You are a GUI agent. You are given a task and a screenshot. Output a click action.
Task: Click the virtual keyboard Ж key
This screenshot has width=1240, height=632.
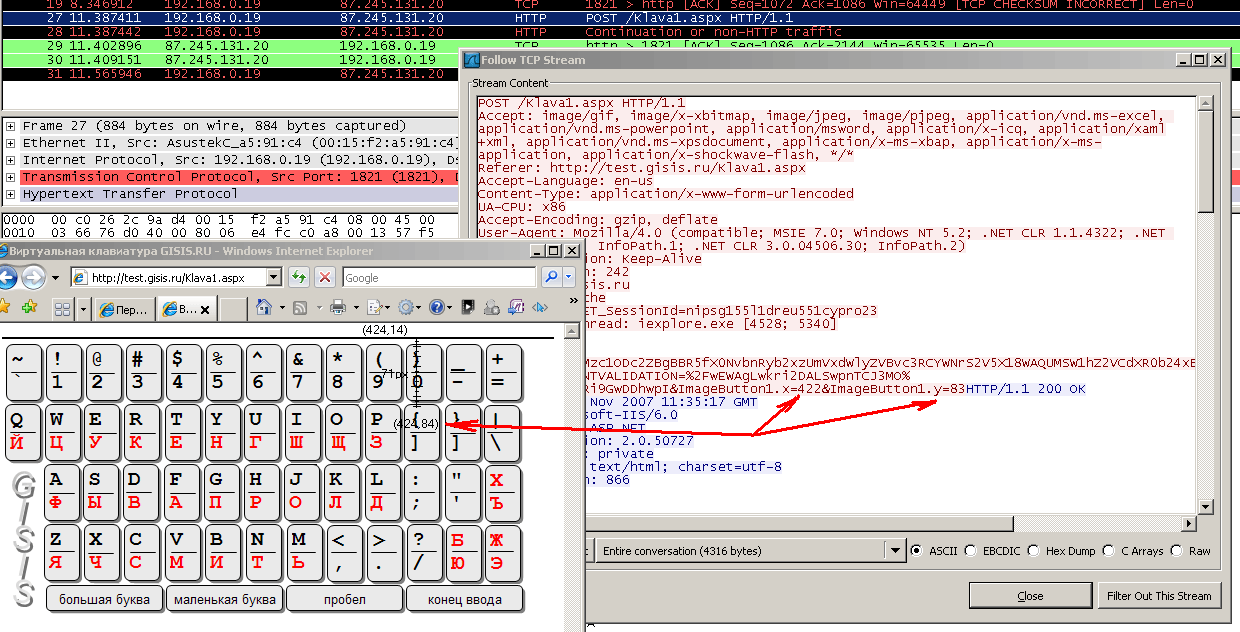click(503, 551)
